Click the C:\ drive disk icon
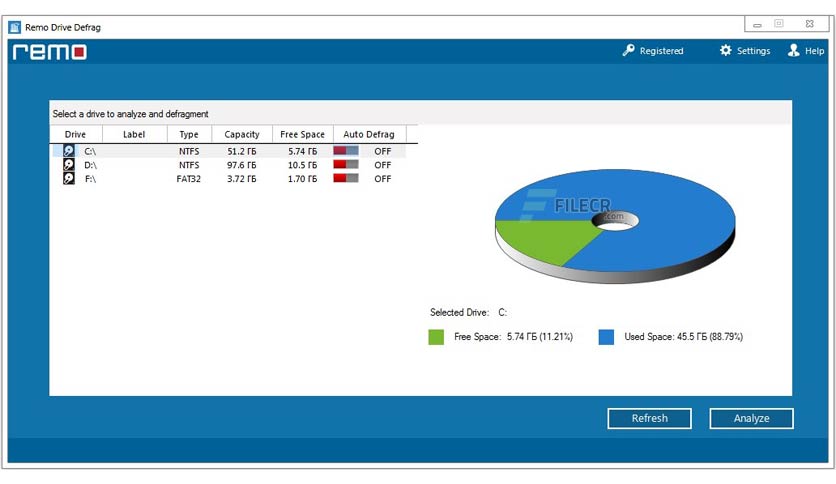This screenshot has width=836, height=484. pyautogui.click(x=68, y=151)
